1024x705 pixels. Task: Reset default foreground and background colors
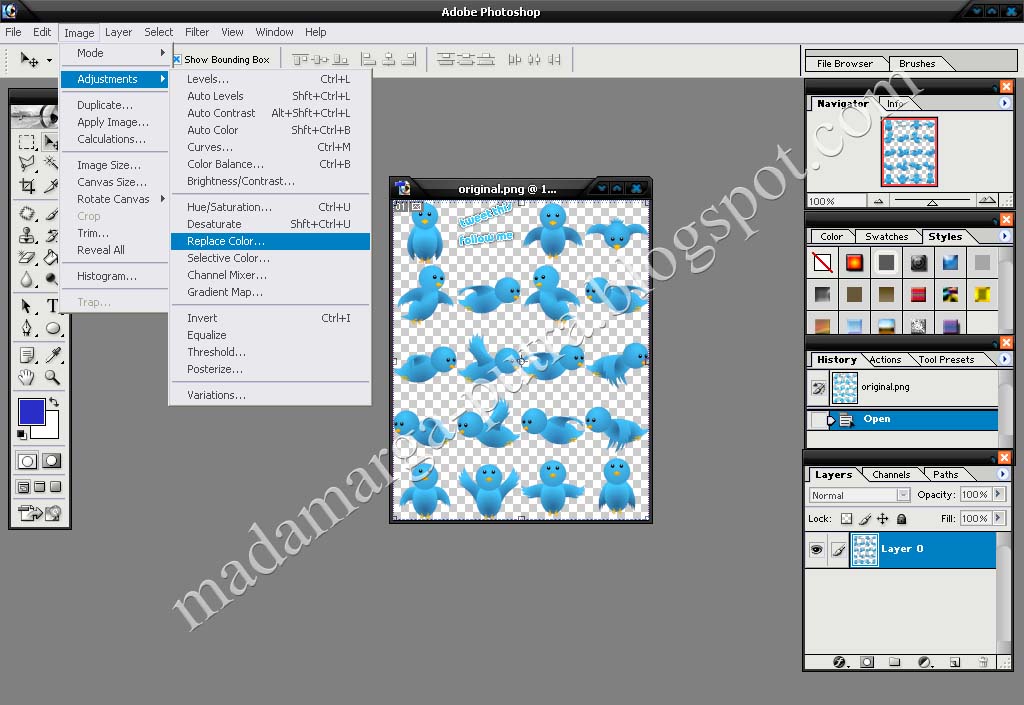(x=22, y=434)
